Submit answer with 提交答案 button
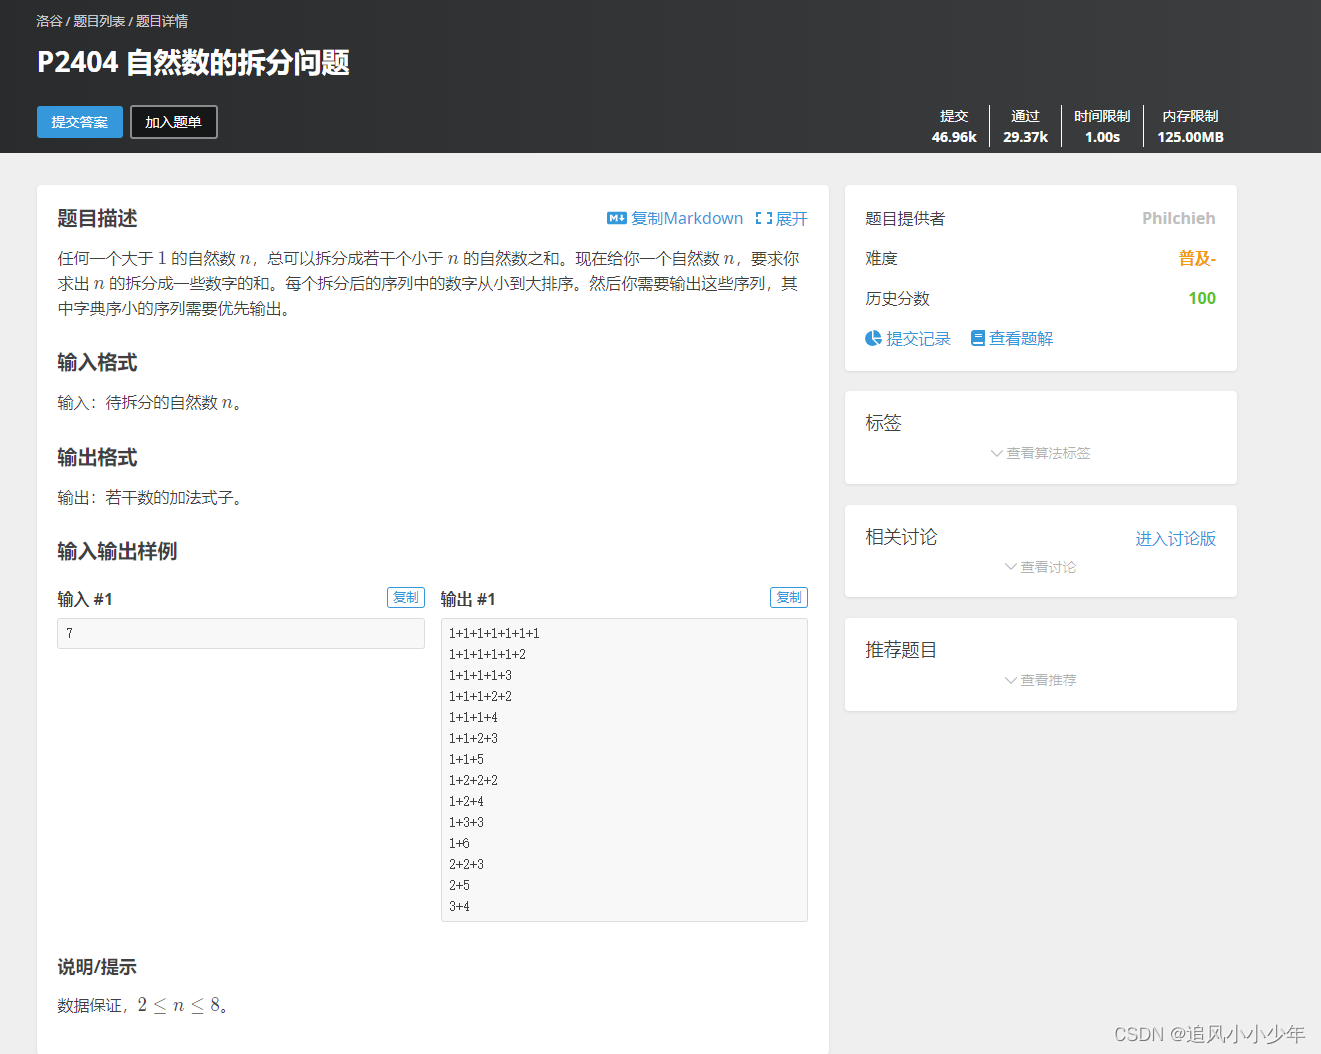This screenshot has width=1321, height=1054. click(80, 122)
